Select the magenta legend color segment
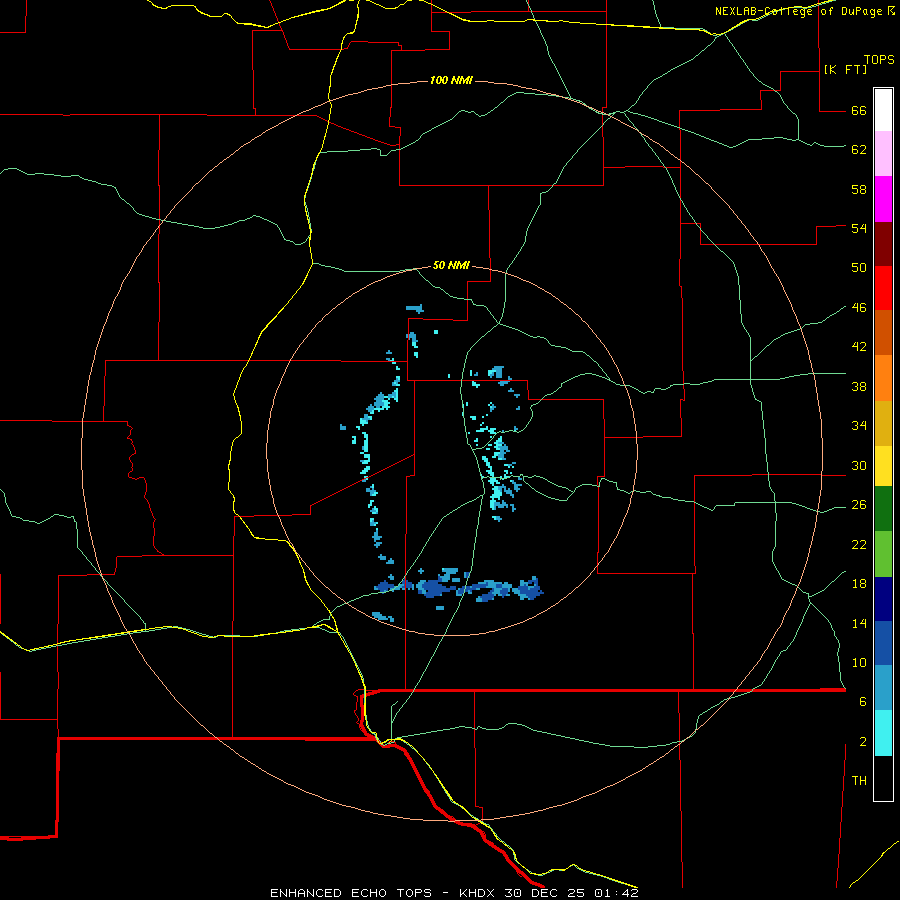Screen dimensions: 900x900 pos(883,199)
